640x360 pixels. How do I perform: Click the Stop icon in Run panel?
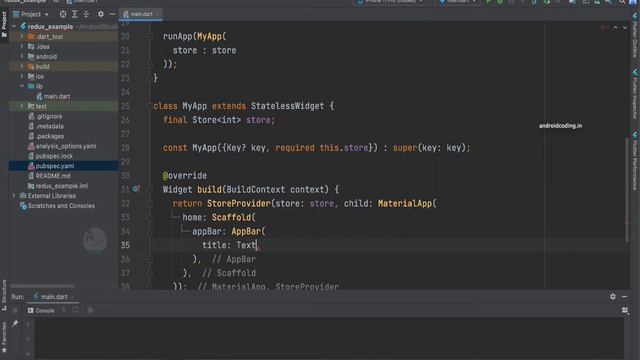coord(15,311)
